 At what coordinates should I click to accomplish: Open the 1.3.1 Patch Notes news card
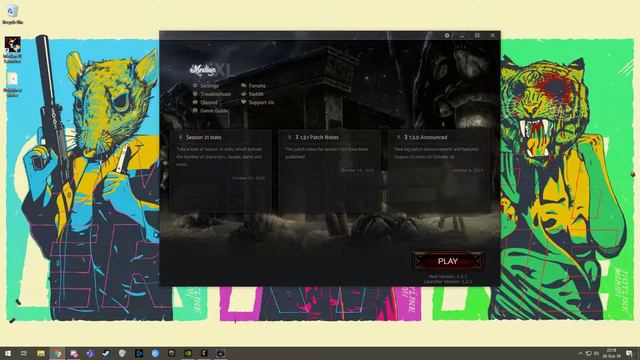click(329, 171)
